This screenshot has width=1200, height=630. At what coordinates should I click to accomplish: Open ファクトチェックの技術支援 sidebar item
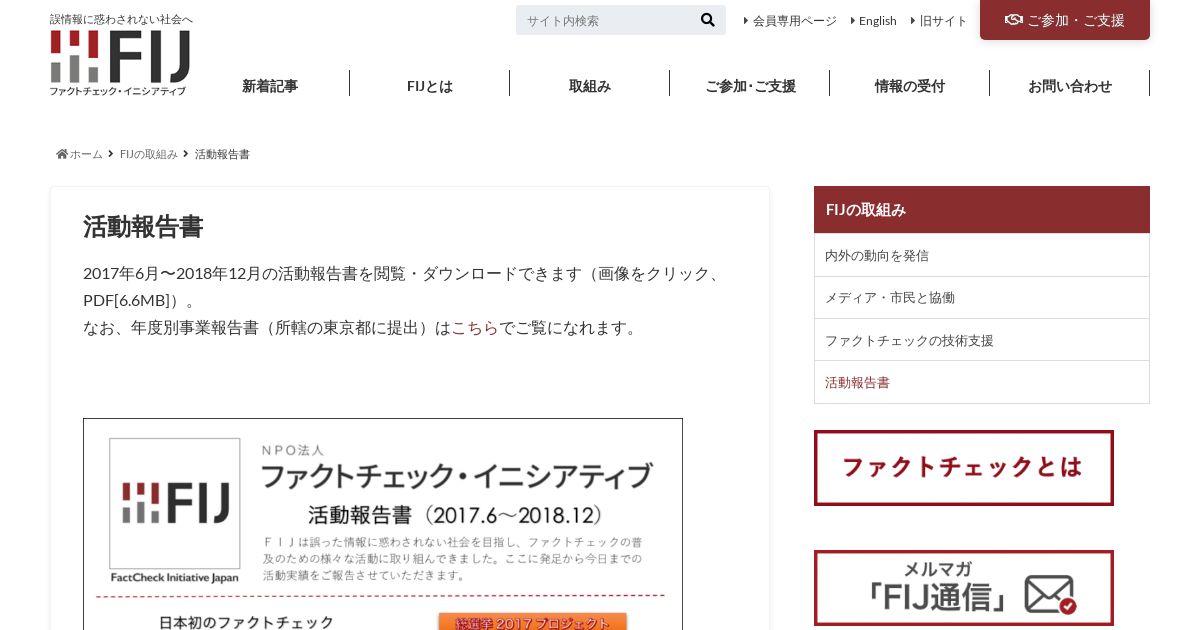click(982, 340)
